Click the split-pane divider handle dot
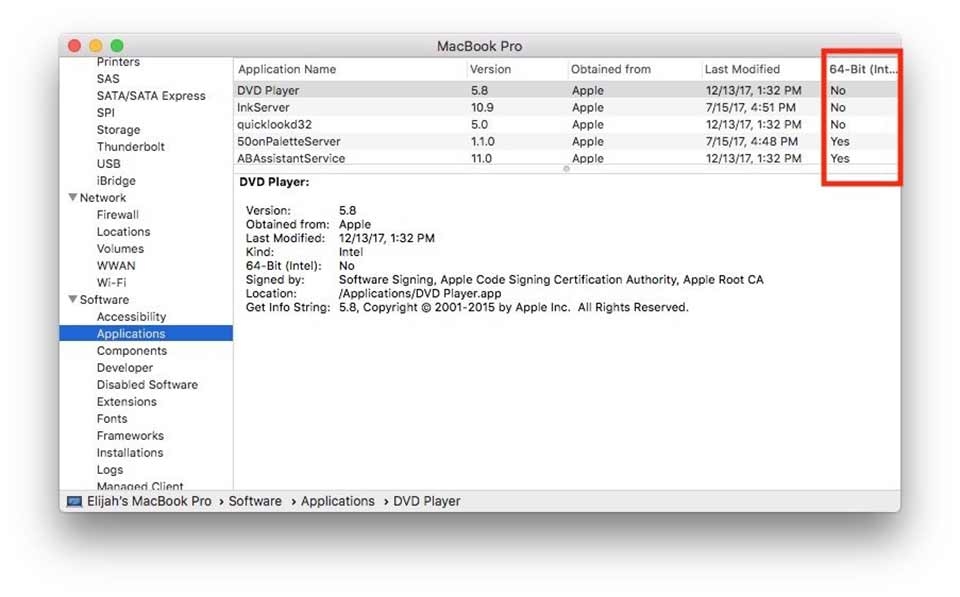This screenshot has height=597, width=960. pos(566,168)
